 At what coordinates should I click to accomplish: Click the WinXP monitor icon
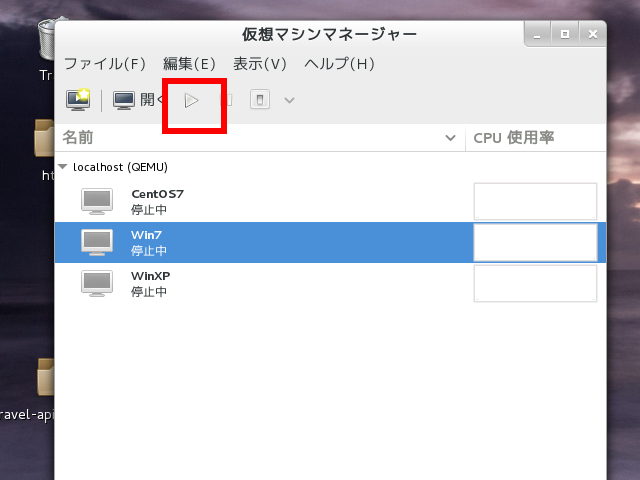coord(97,283)
